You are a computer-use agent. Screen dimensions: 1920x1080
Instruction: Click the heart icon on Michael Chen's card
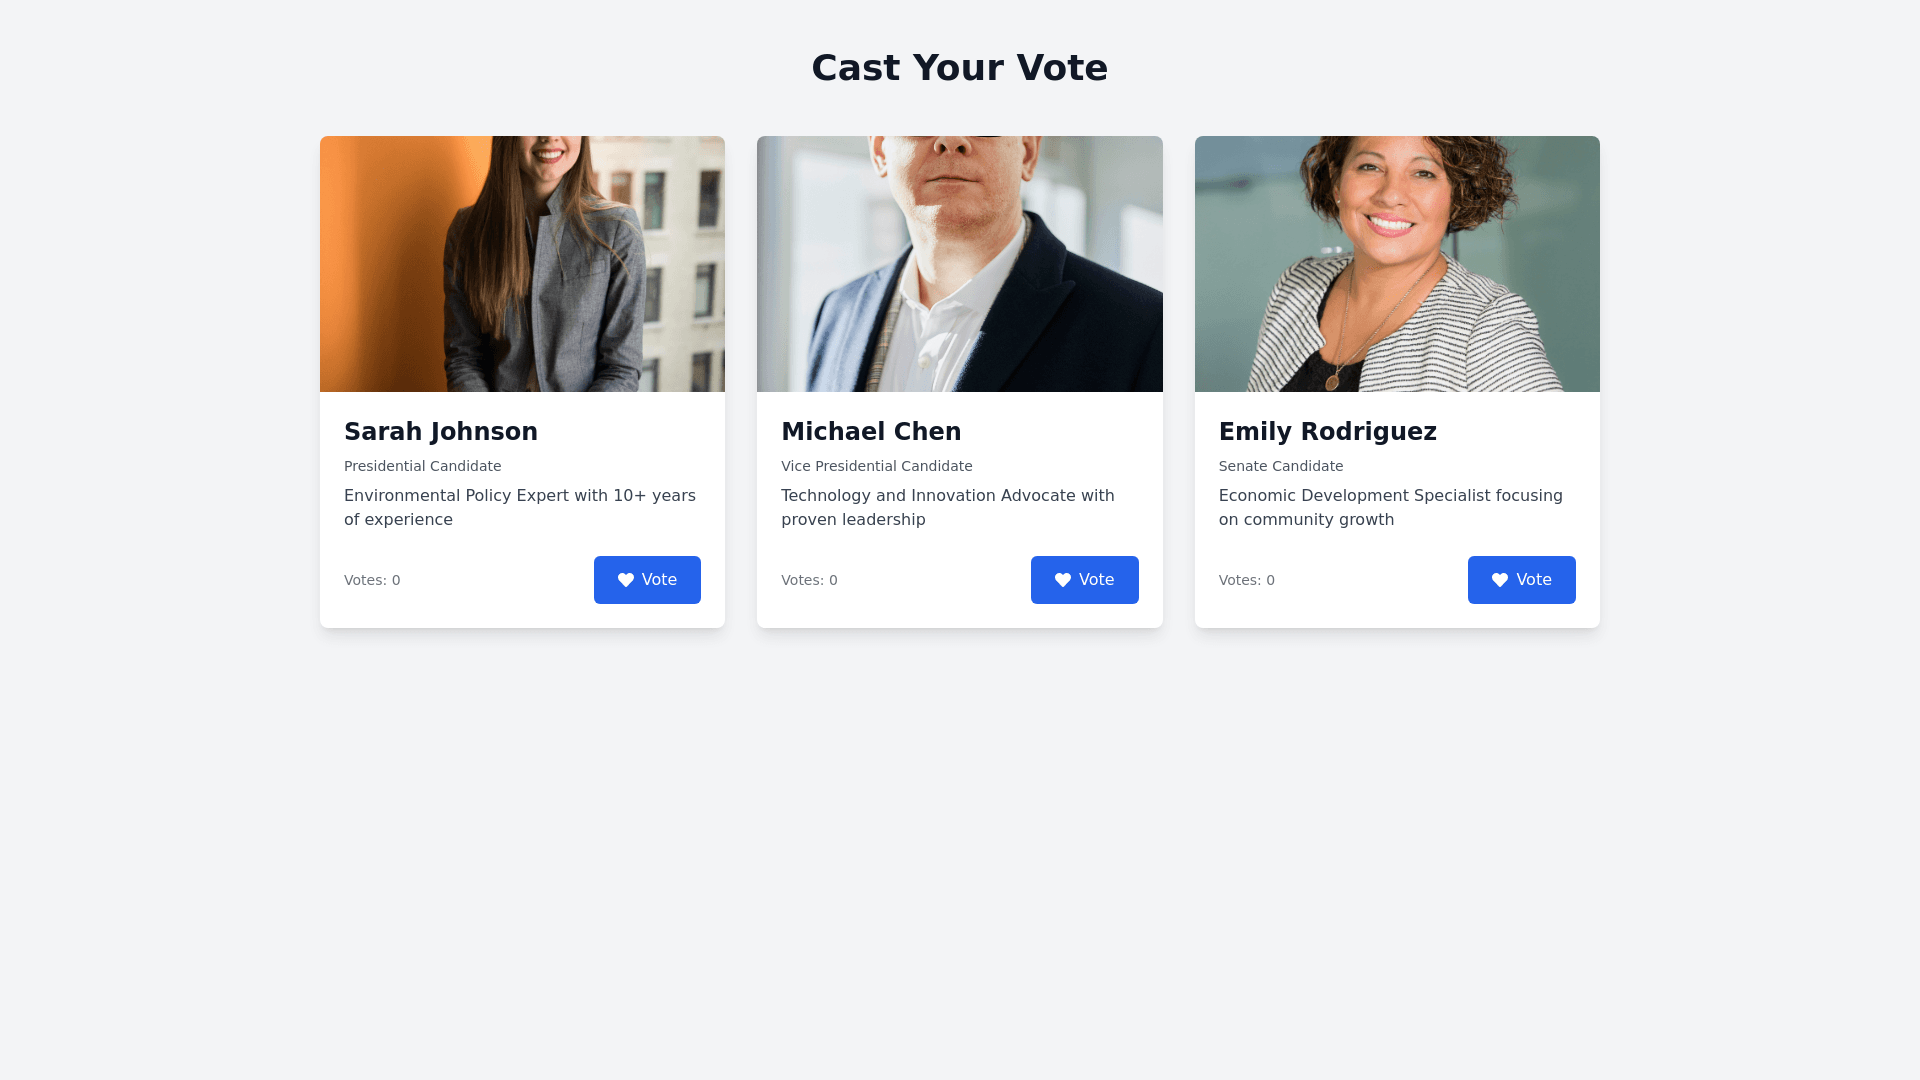coord(1063,580)
